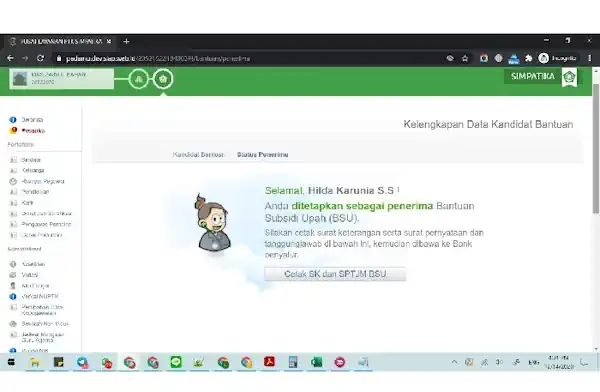Bookmark this page with star icon

[x=465, y=58]
